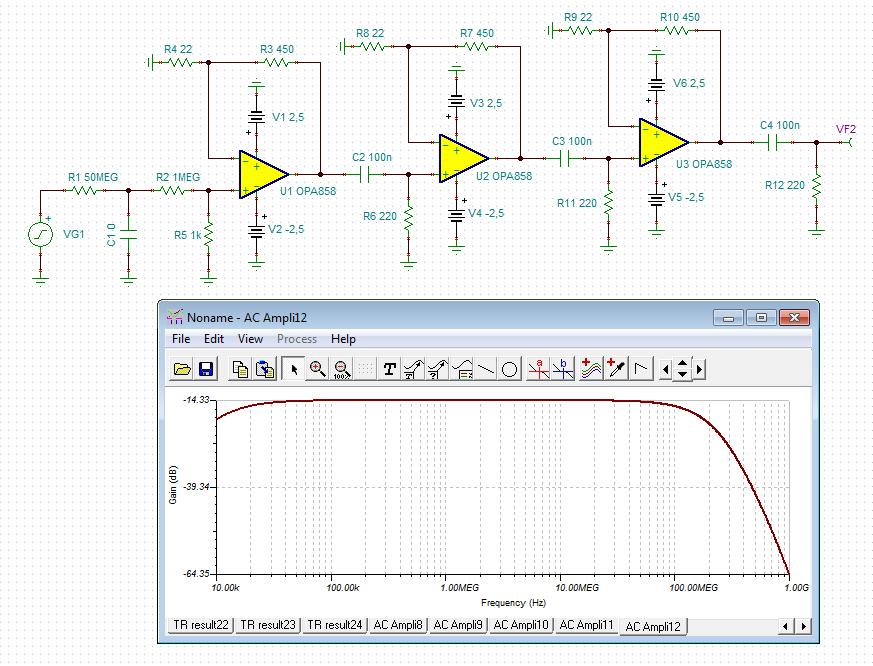This screenshot has height=666, width=873.
Task: Add more curves icon
Action: [591, 369]
